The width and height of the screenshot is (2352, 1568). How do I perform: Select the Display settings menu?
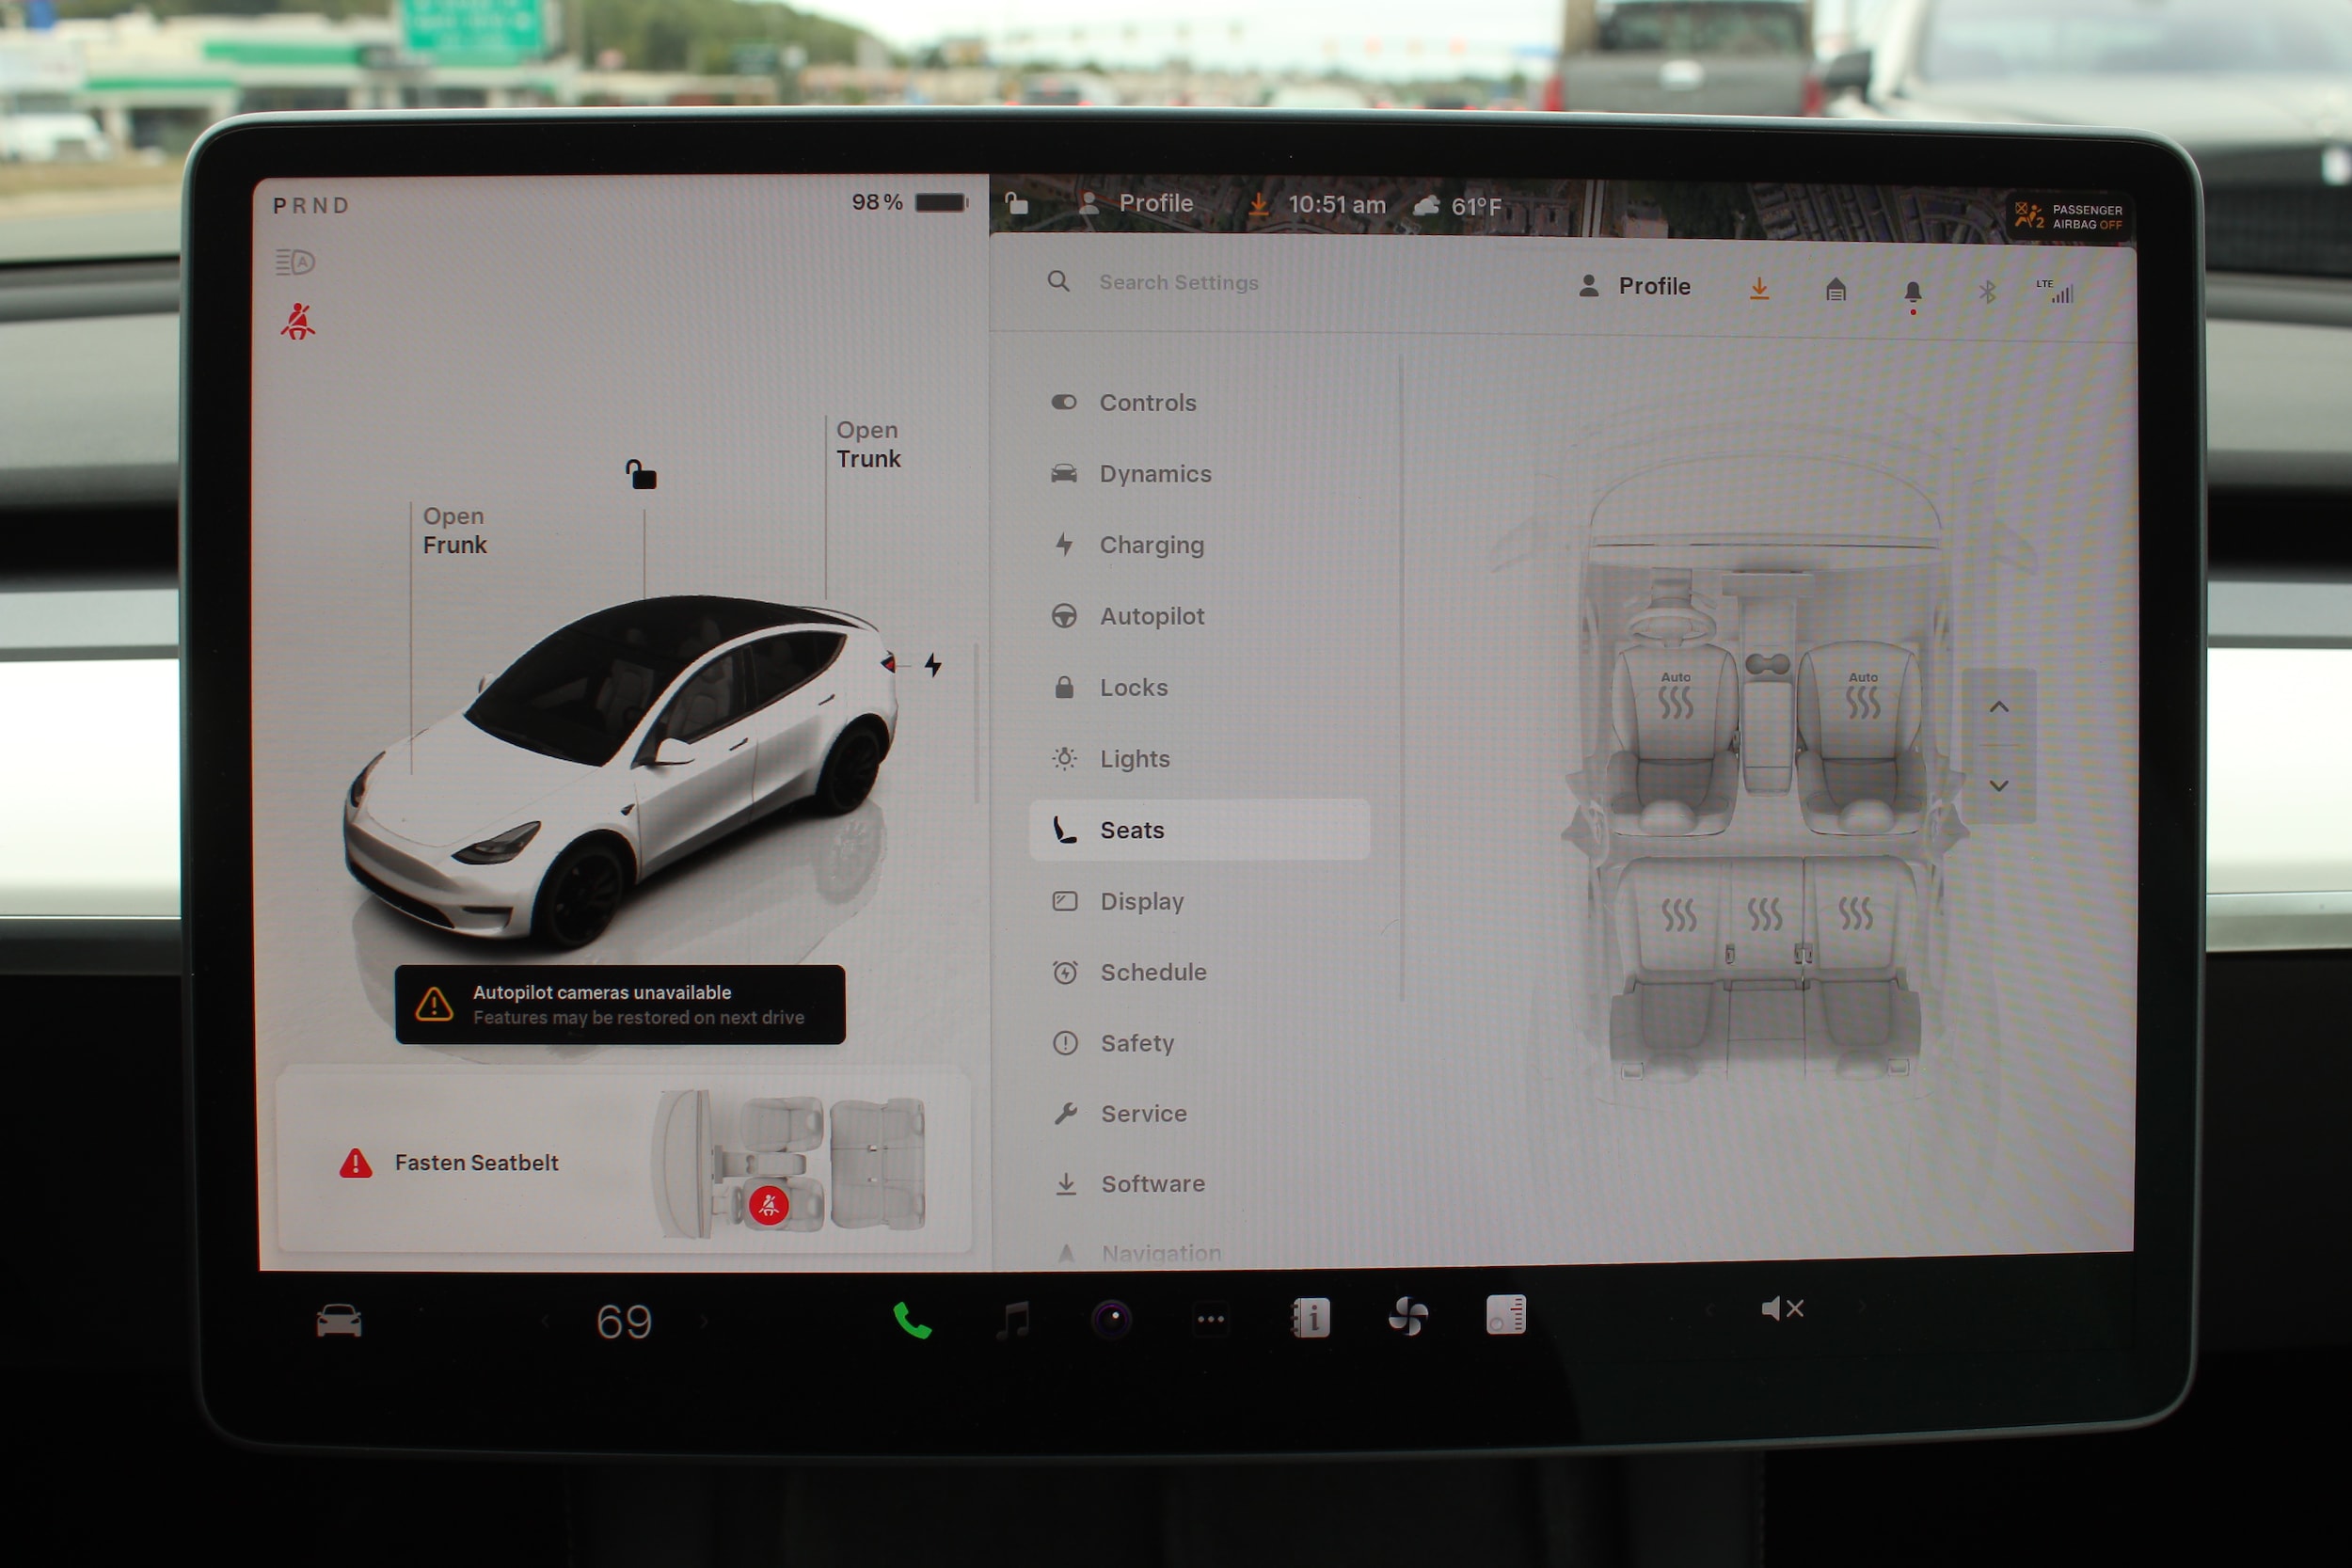(1141, 901)
